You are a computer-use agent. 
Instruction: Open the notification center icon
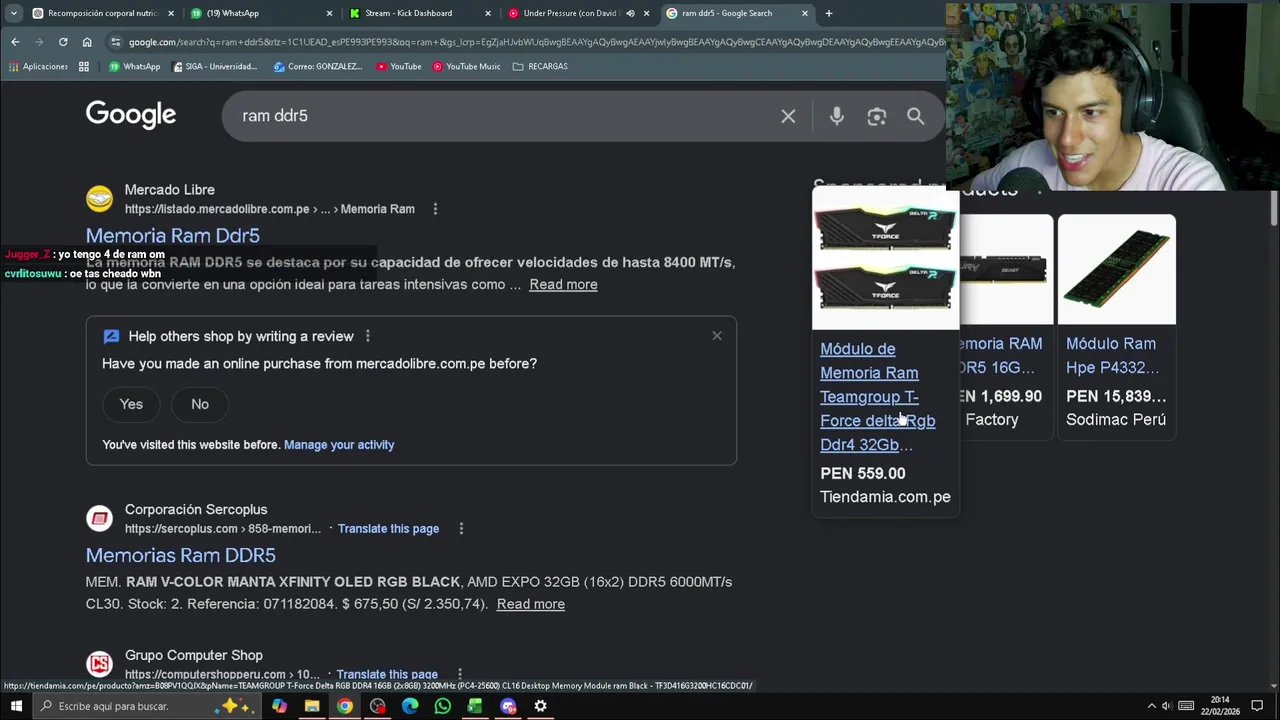[1257, 706]
